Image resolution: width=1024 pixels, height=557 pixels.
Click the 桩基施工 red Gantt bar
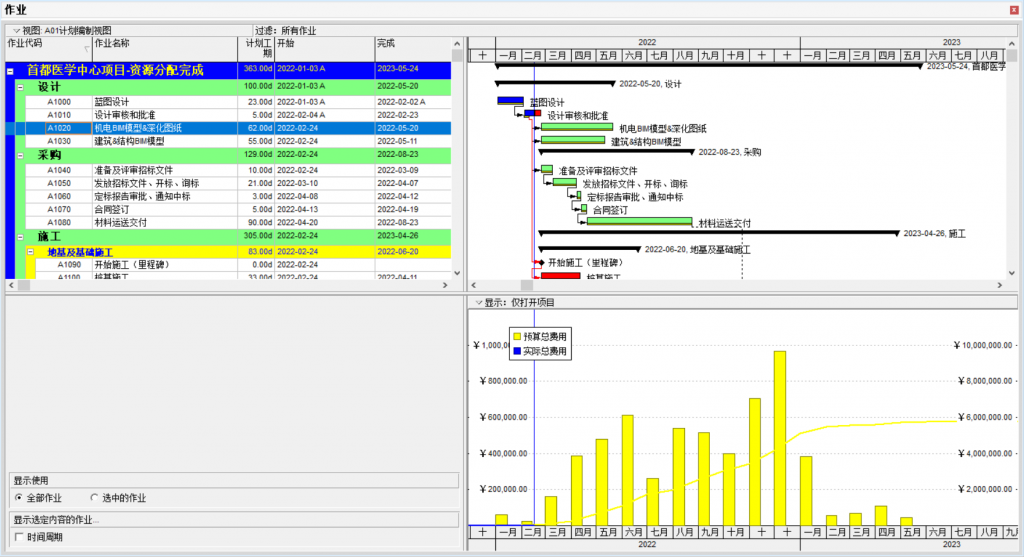click(561, 276)
